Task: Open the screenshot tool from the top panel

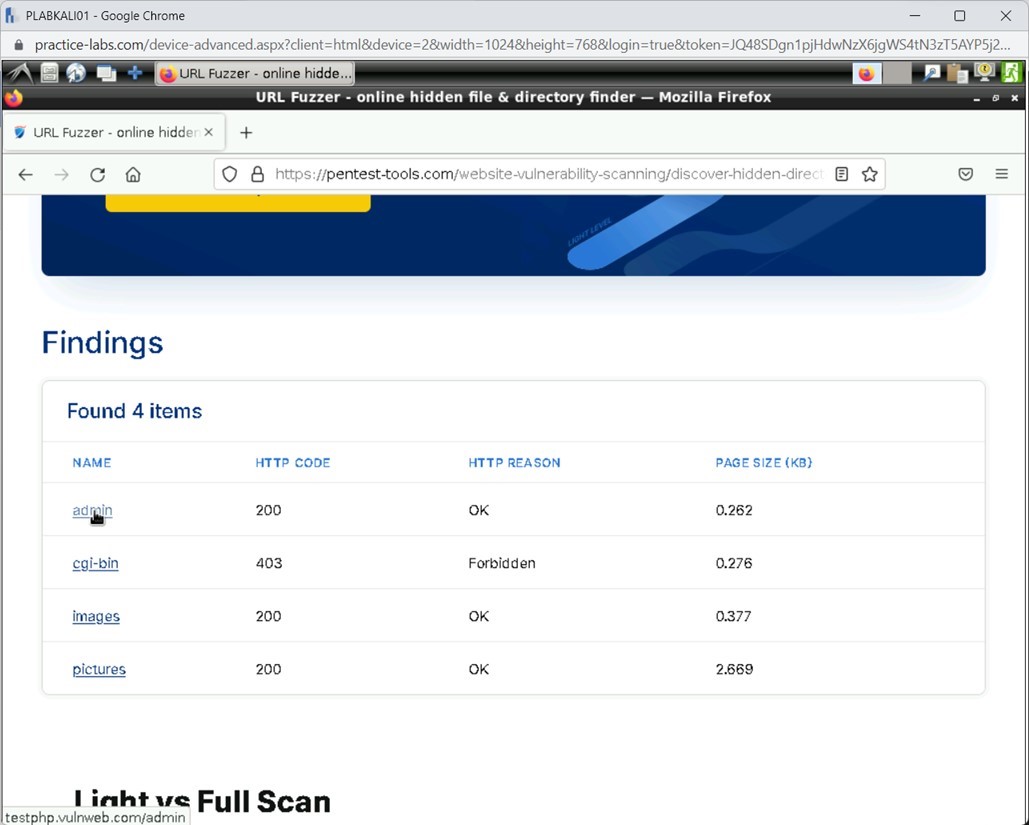Action: coord(930,71)
